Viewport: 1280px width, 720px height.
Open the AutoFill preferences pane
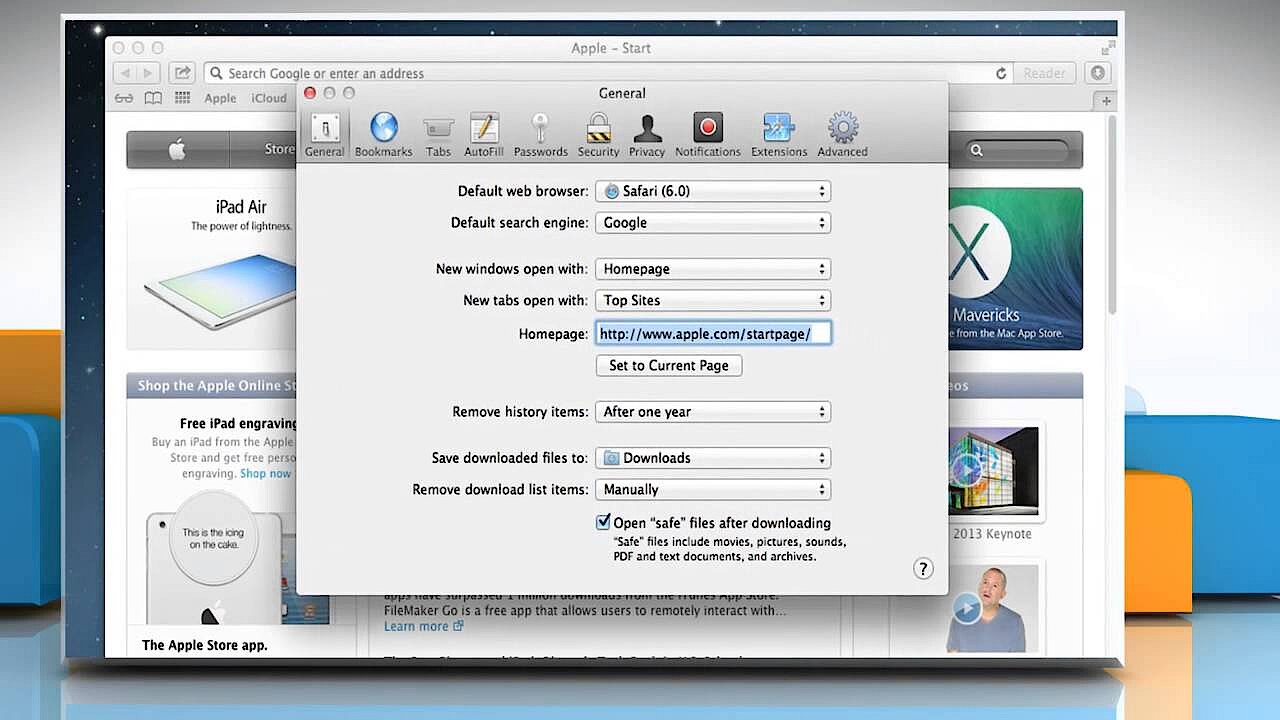tap(484, 135)
